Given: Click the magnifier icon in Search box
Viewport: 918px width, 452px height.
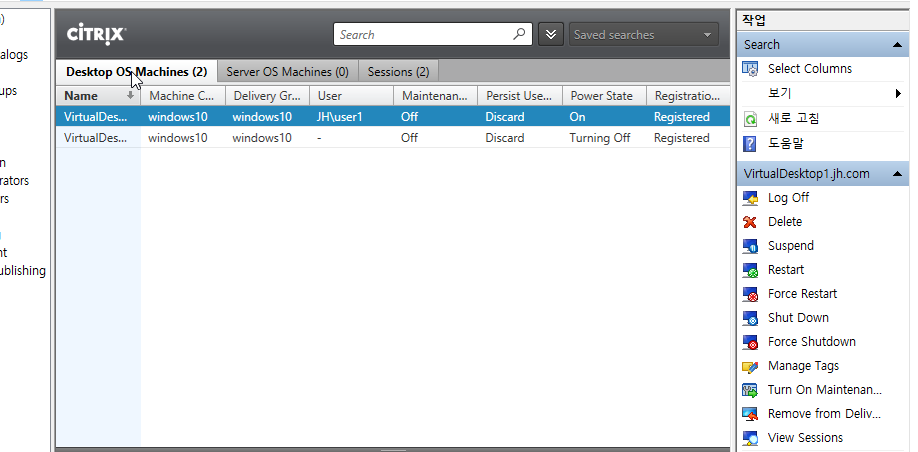Looking at the screenshot, I should tap(519, 34).
